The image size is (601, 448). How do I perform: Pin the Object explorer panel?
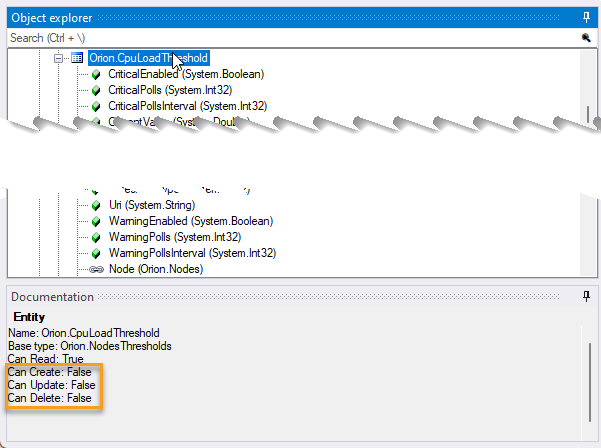pos(586,17)
